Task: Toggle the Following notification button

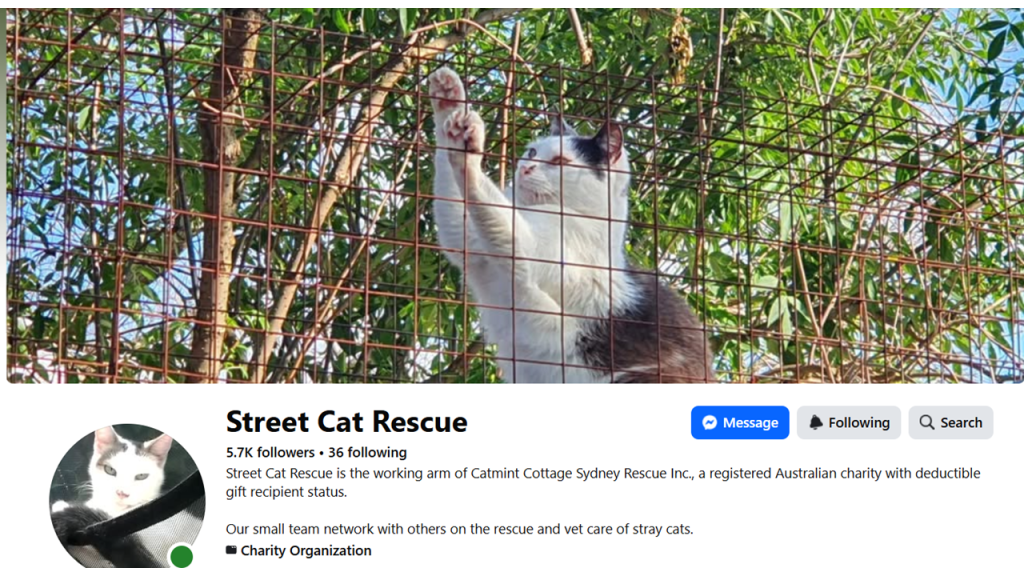Action: [x=848, y=423]
